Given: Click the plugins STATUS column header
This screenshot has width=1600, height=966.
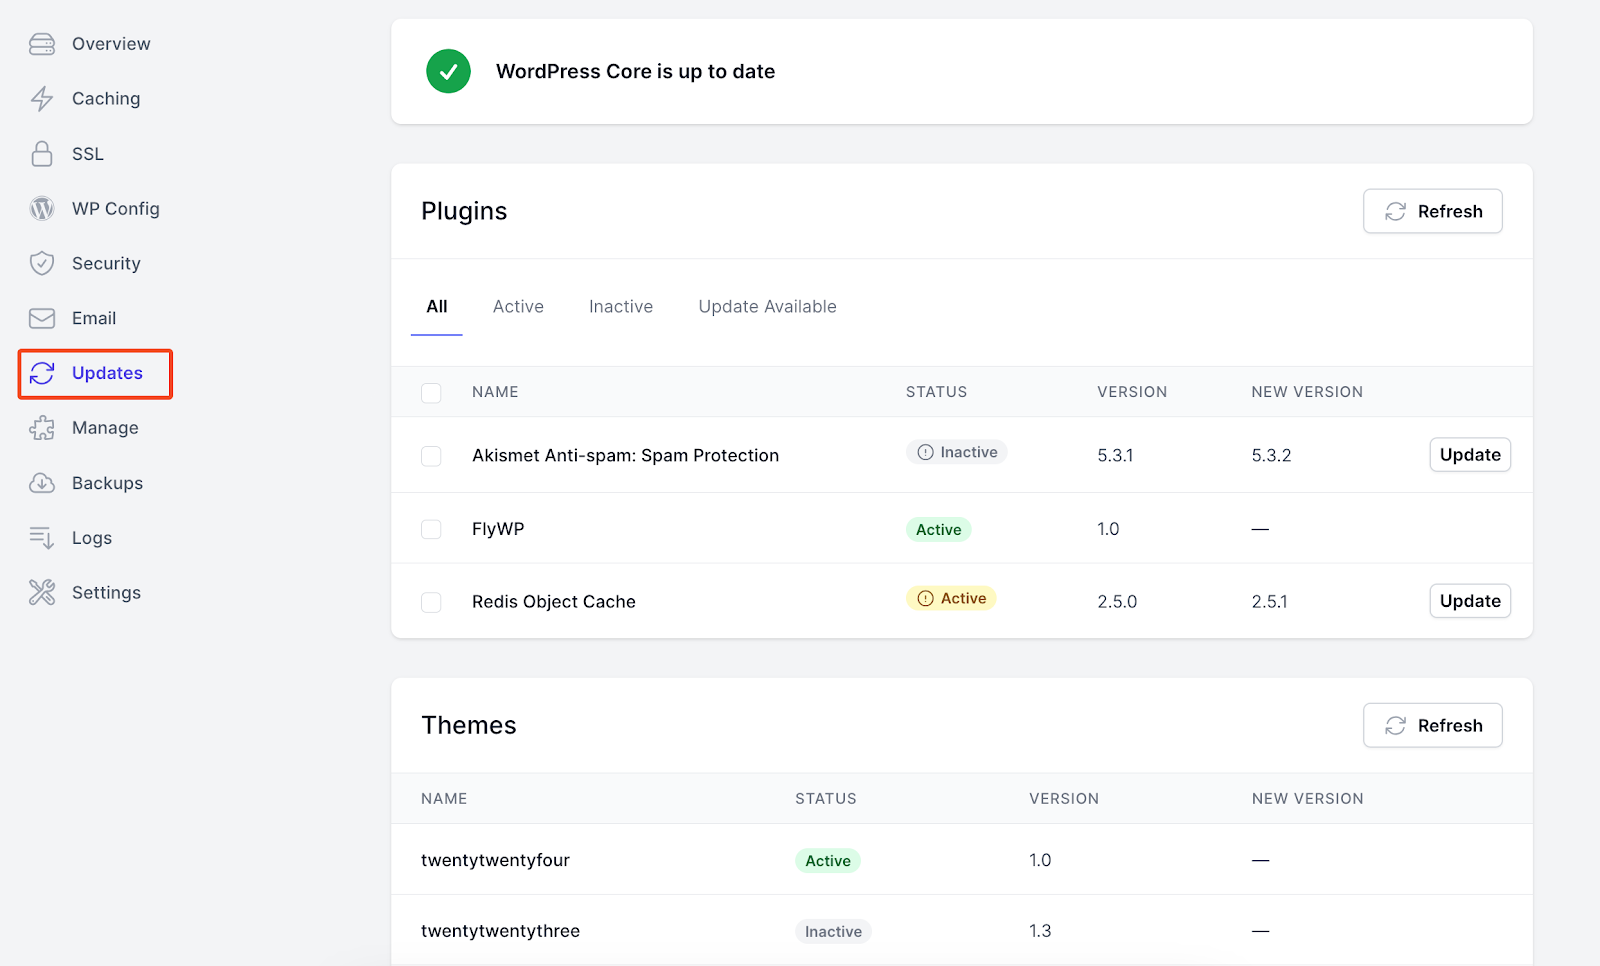Looking at the screenshot, I should (936, 392).
